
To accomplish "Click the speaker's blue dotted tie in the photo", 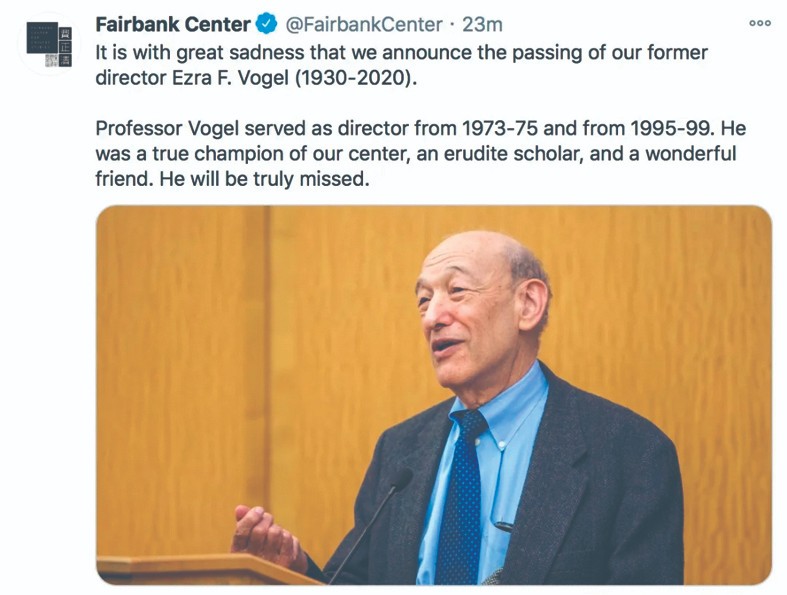I will (x=462, y=497).
